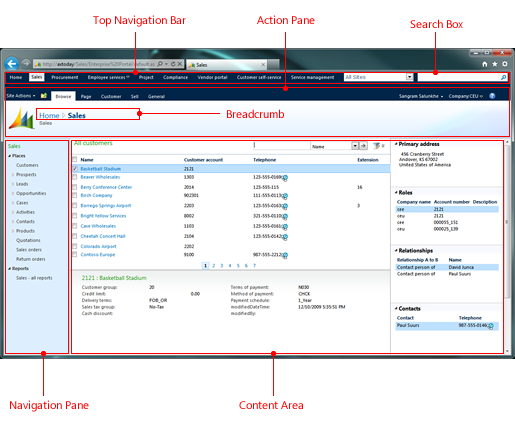Click the browser back arrow button
This screenshot has height=421, width=515.
click(12, 64)
